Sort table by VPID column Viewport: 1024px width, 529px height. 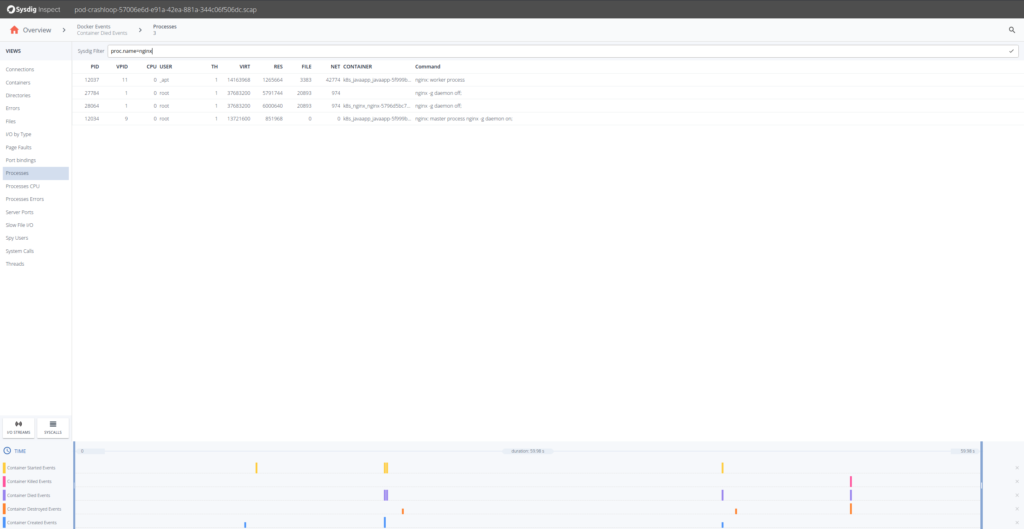121,67
